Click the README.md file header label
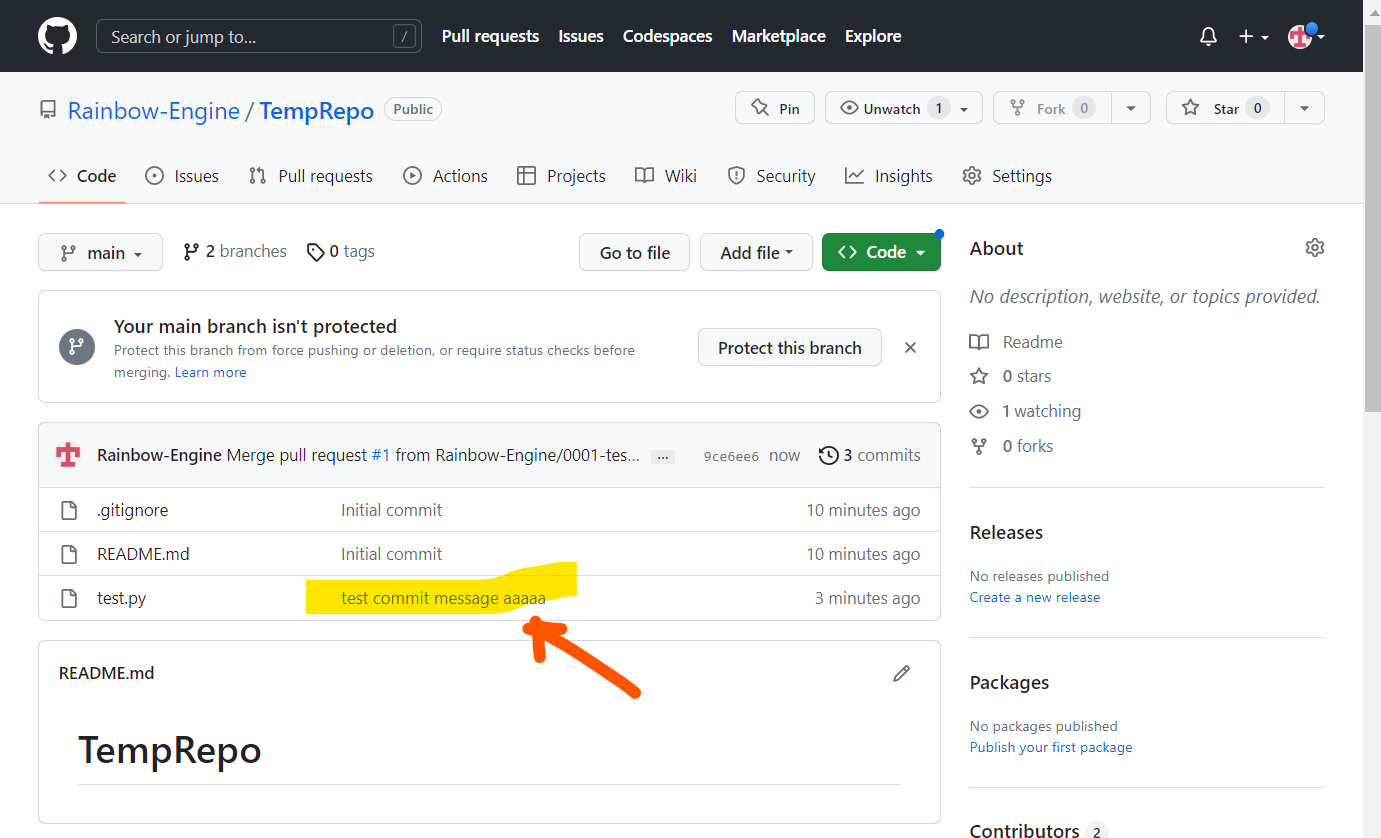The height and width of the screenshot is (838, 1381). coord(107,673)
